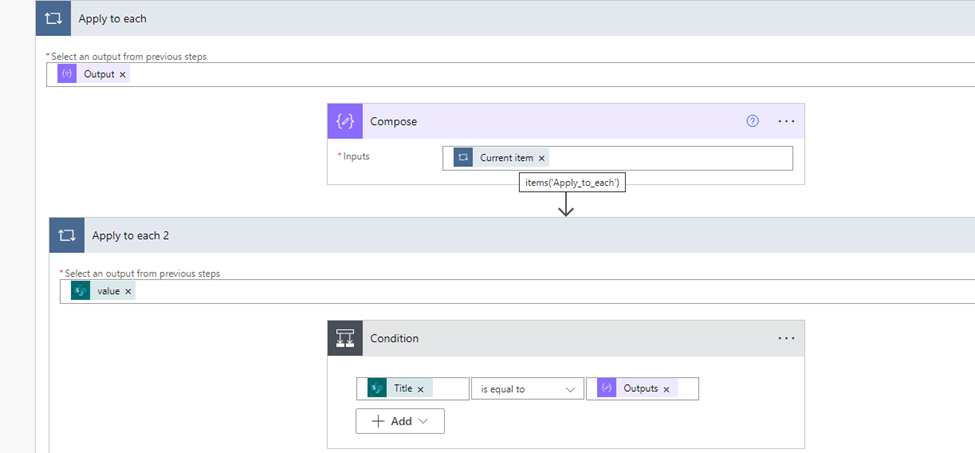Click the Apply to each output selection field

pyautogui.click(x=511, y=74)
